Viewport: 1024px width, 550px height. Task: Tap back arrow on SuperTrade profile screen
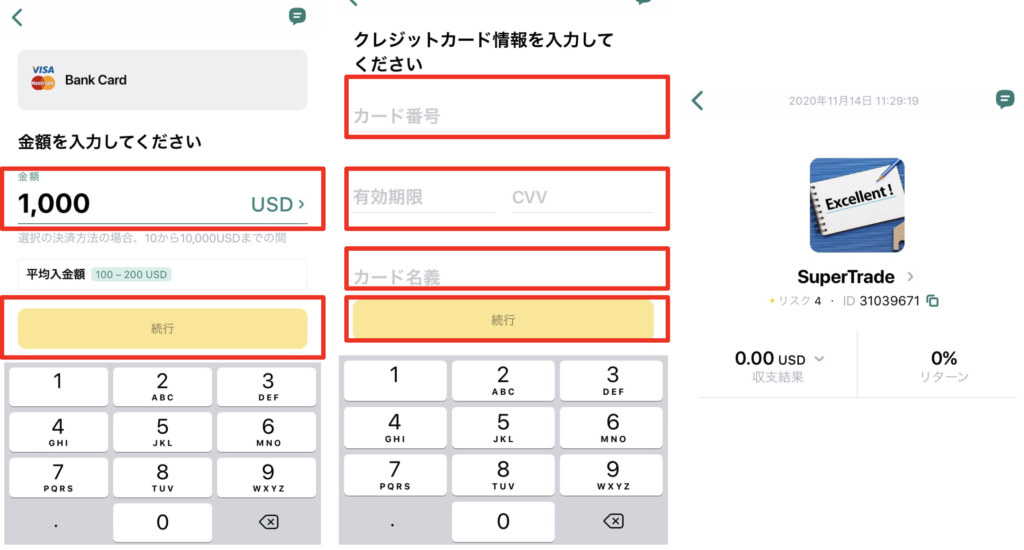click(697, 101)
